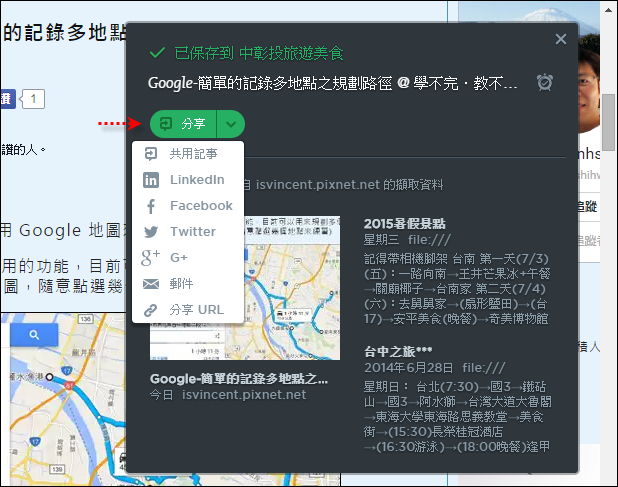The image size is (618, 487).
Task: Click isvincent.pixnet.net under clipped note
Action: coord(244,395)
